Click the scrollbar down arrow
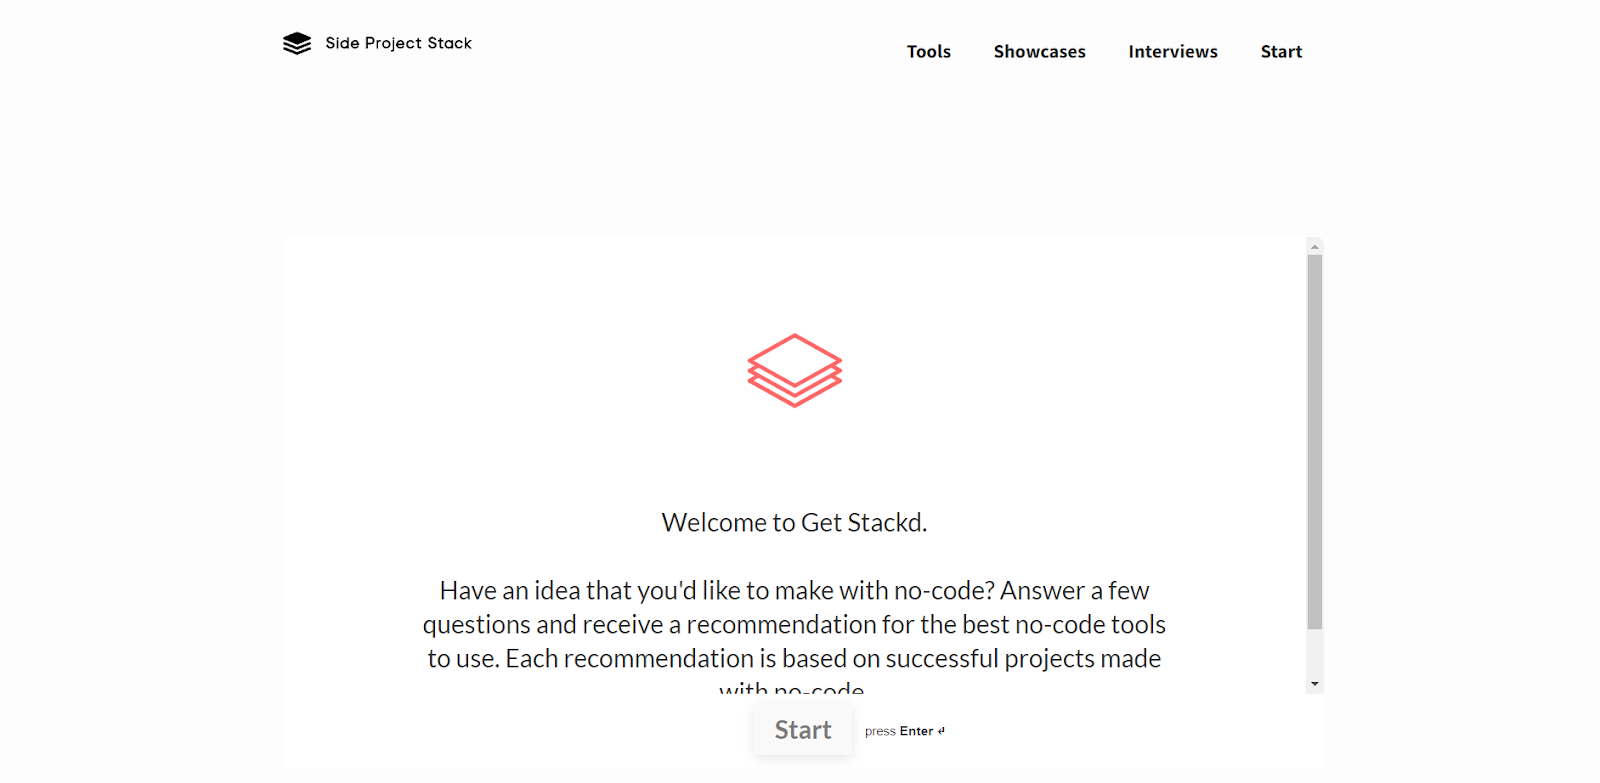This screenshot has height=783, width=1600. click(x=1315, y=684)
